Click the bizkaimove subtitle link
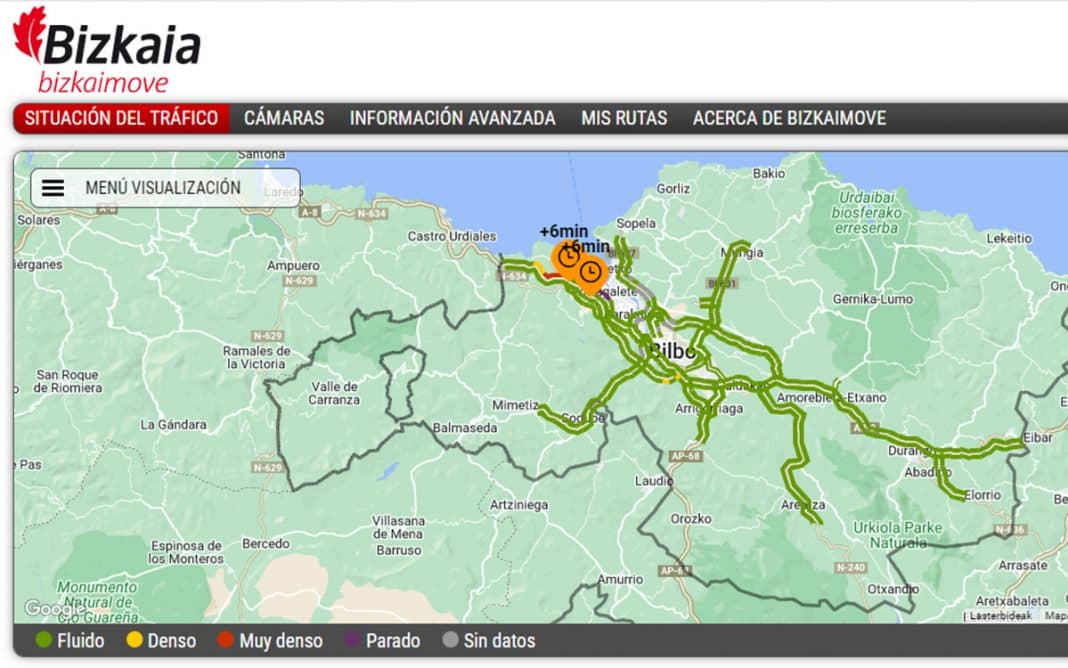 click(x=103, y=83)
